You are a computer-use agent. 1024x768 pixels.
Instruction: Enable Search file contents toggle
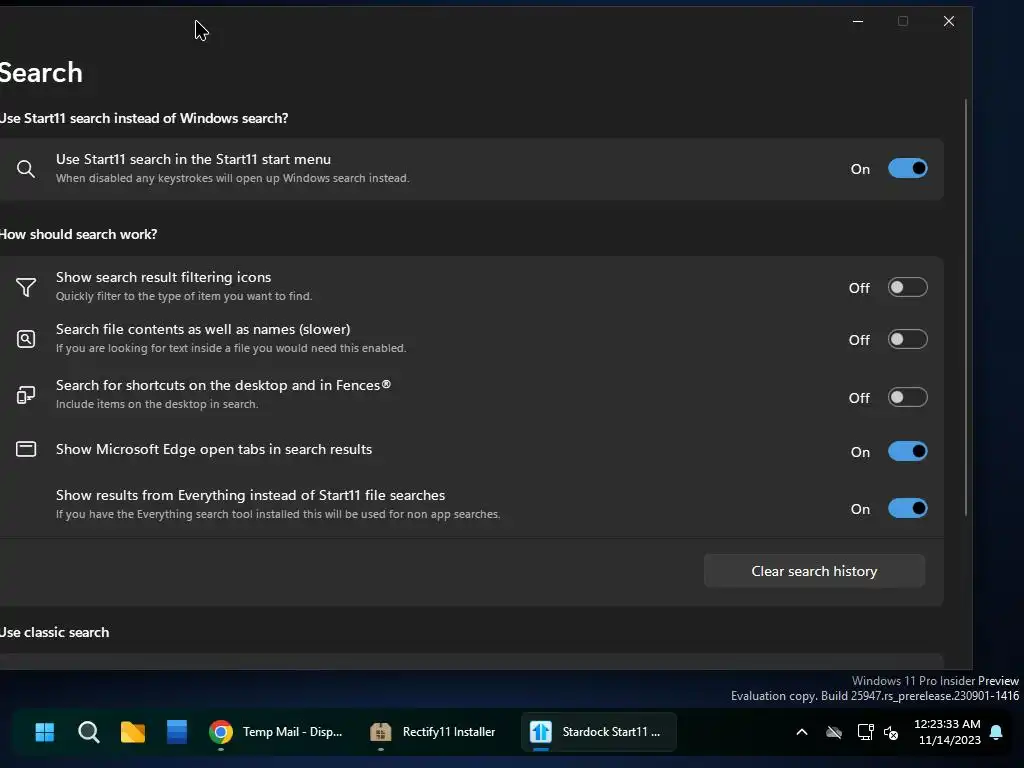pos(907,340)
